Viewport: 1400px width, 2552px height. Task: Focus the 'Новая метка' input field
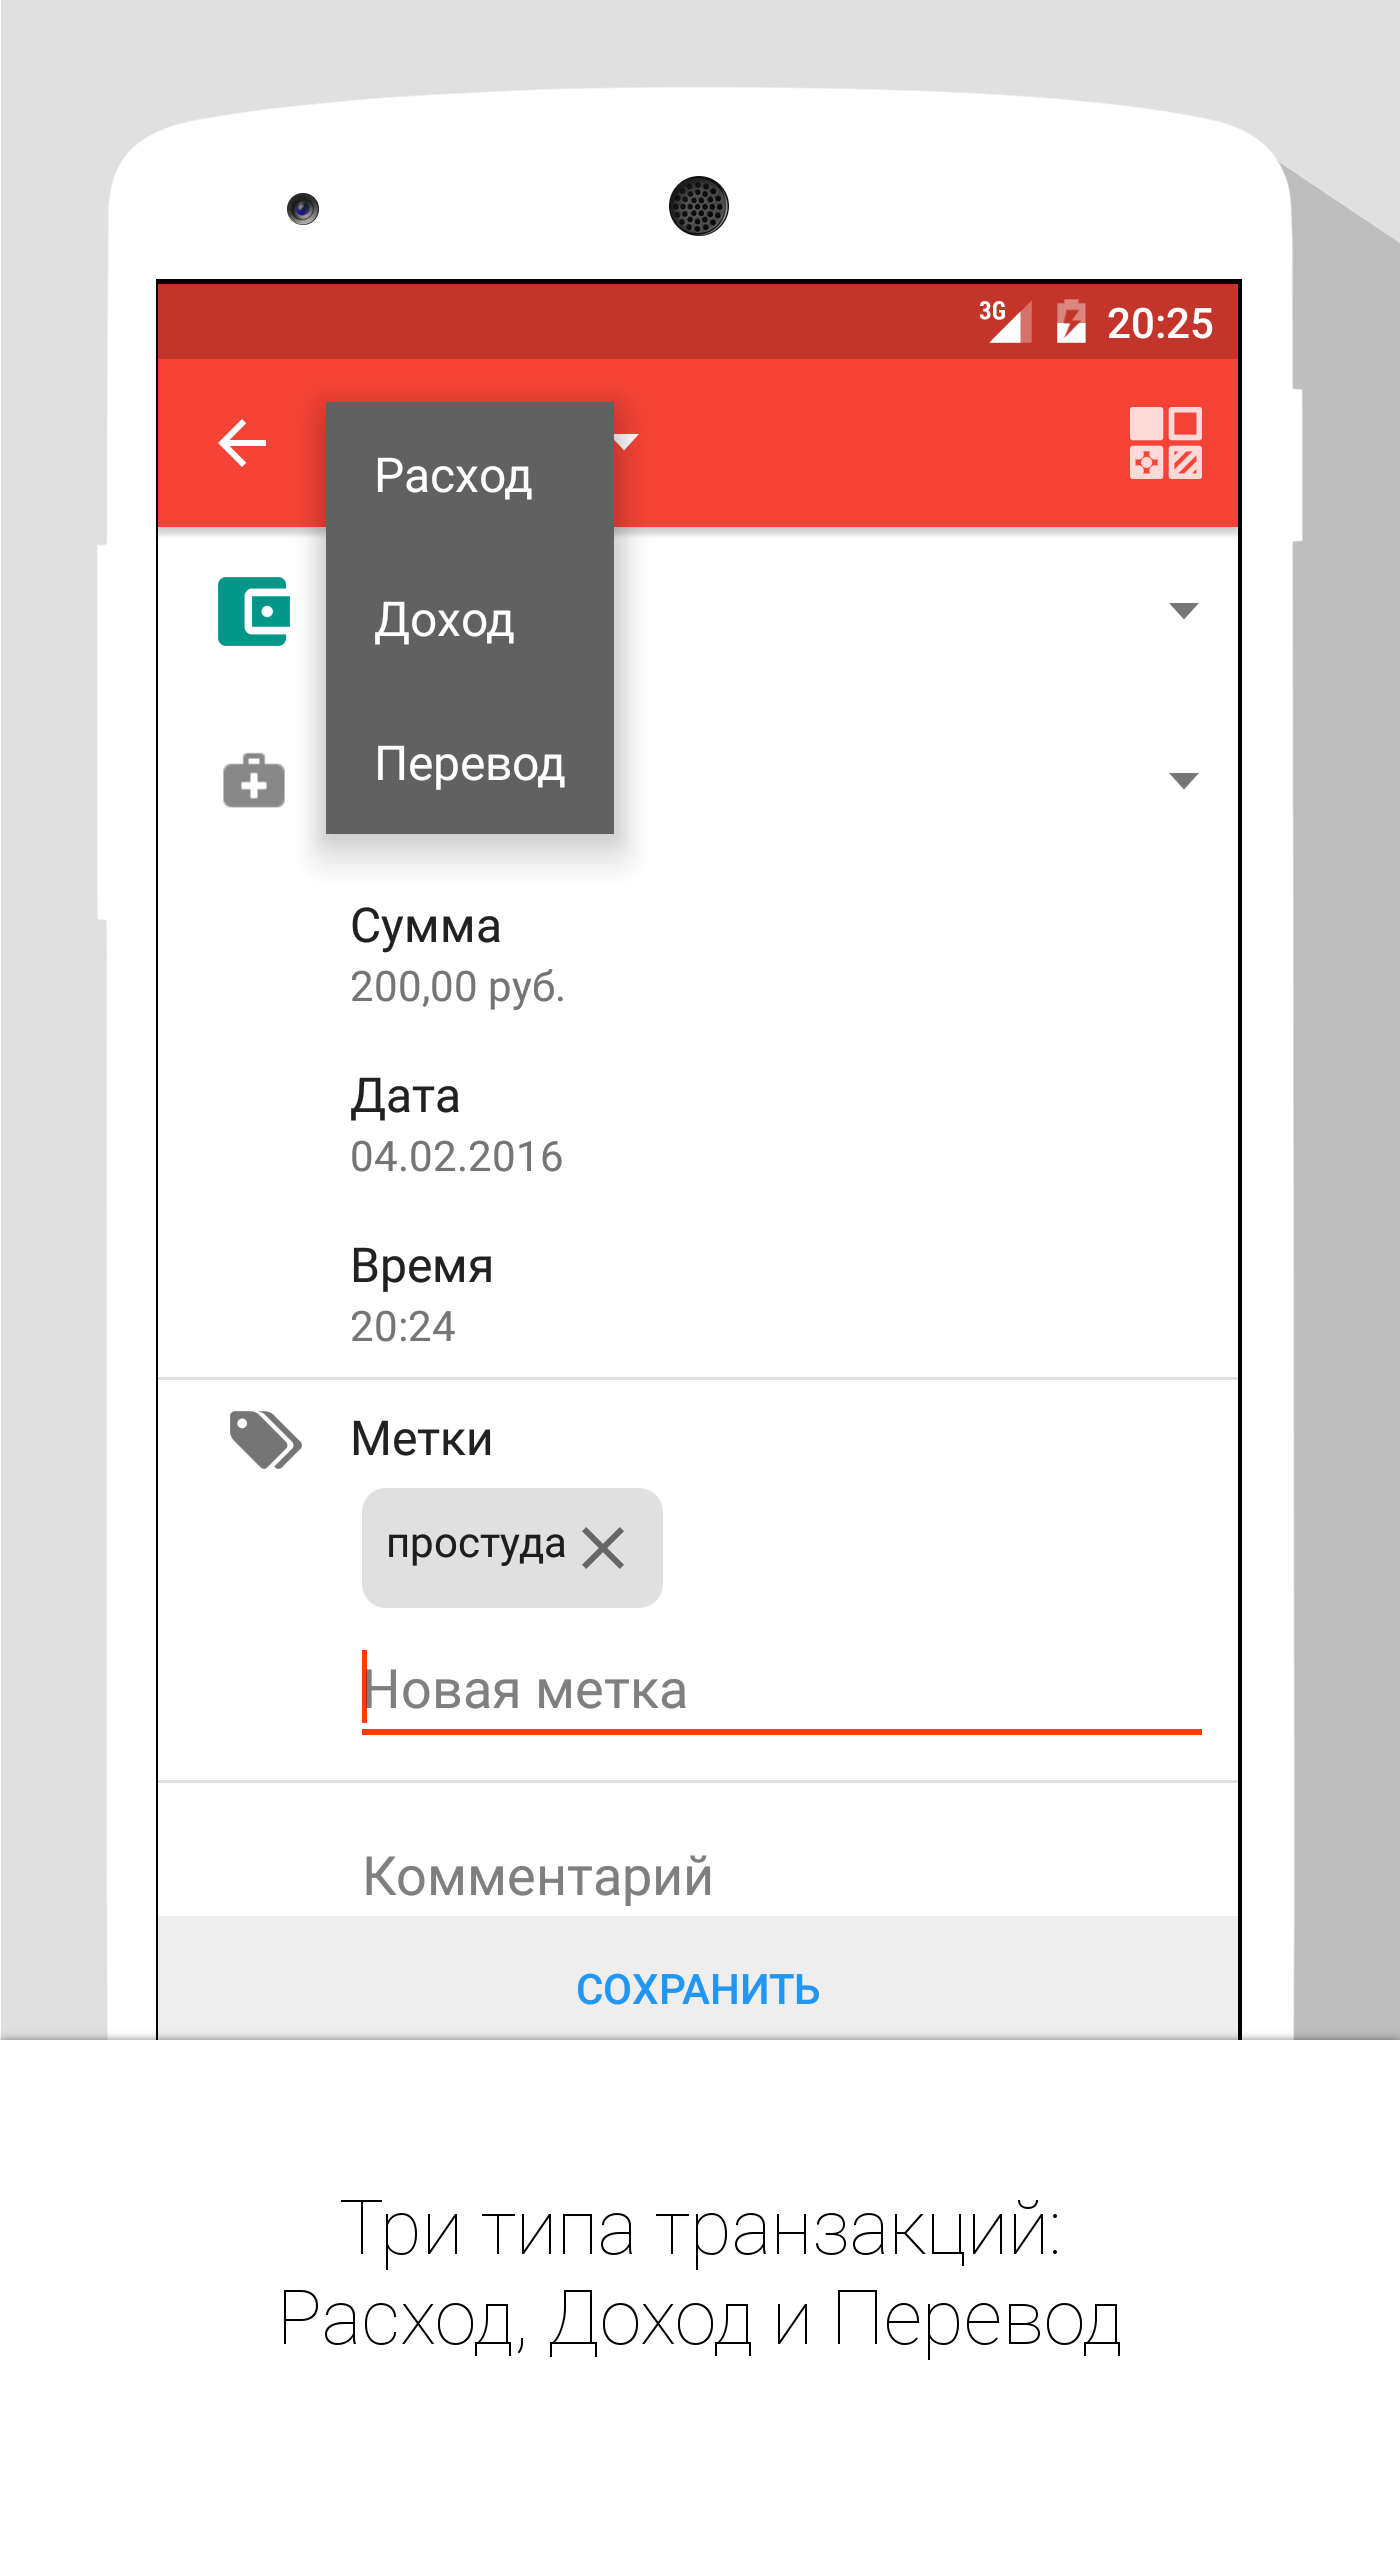(781, 1691)
